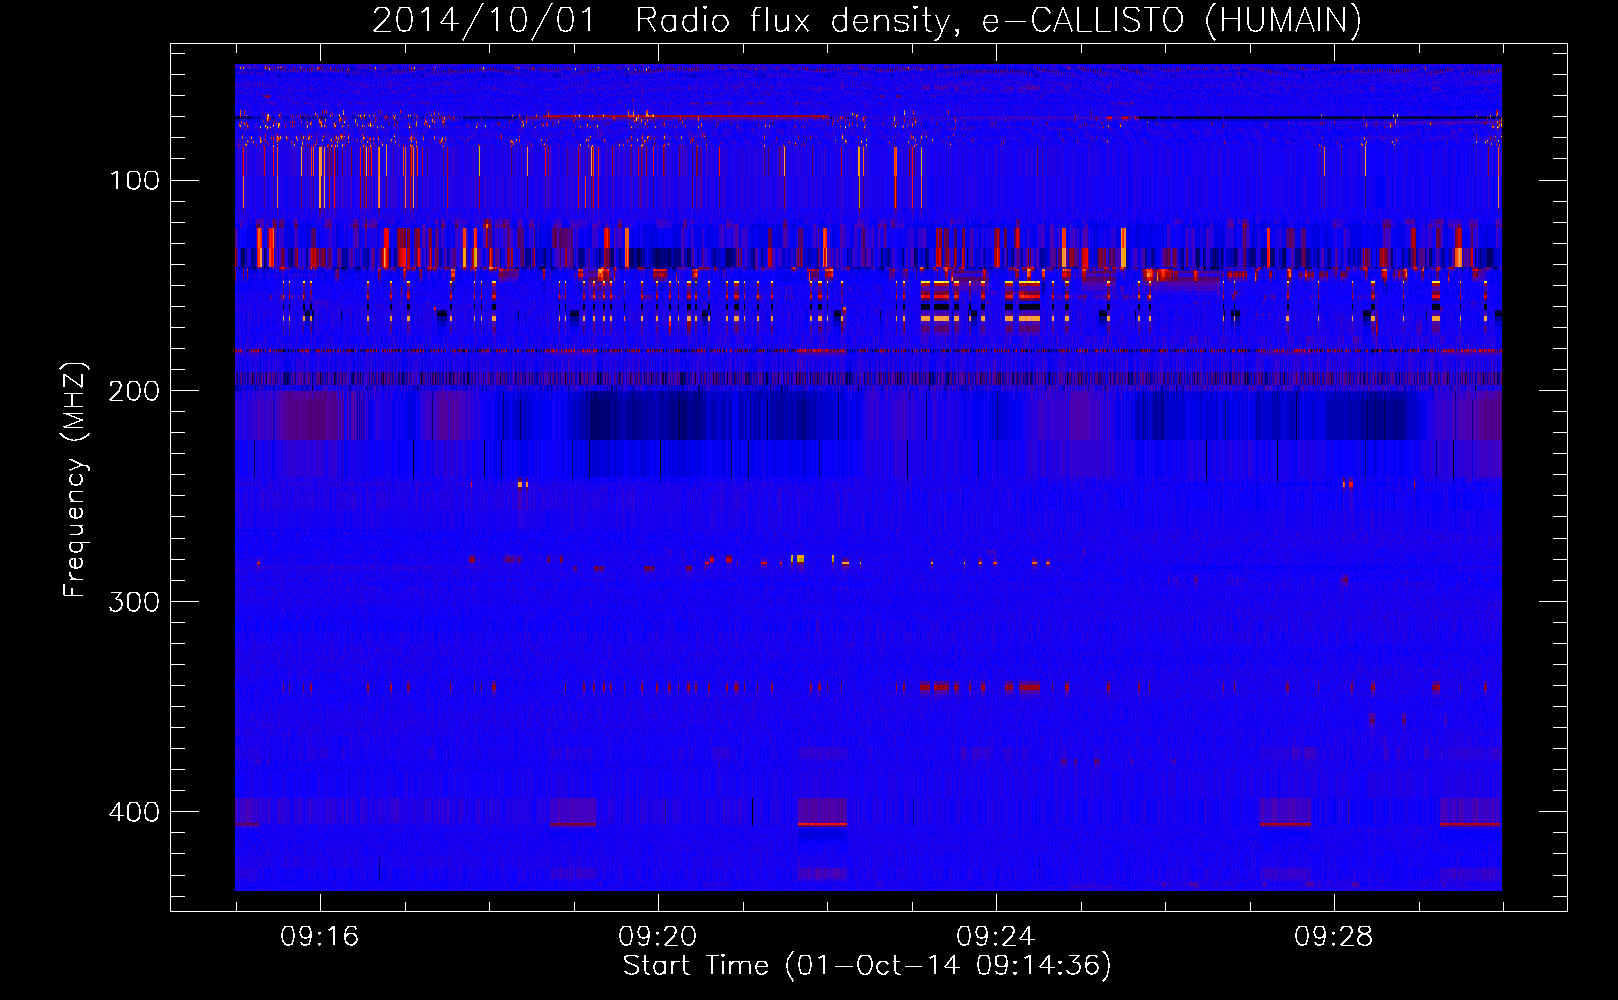Click the 200 frequency tick label
The width and height of the screenshot is (1618, 1000).
pos(134,391)
